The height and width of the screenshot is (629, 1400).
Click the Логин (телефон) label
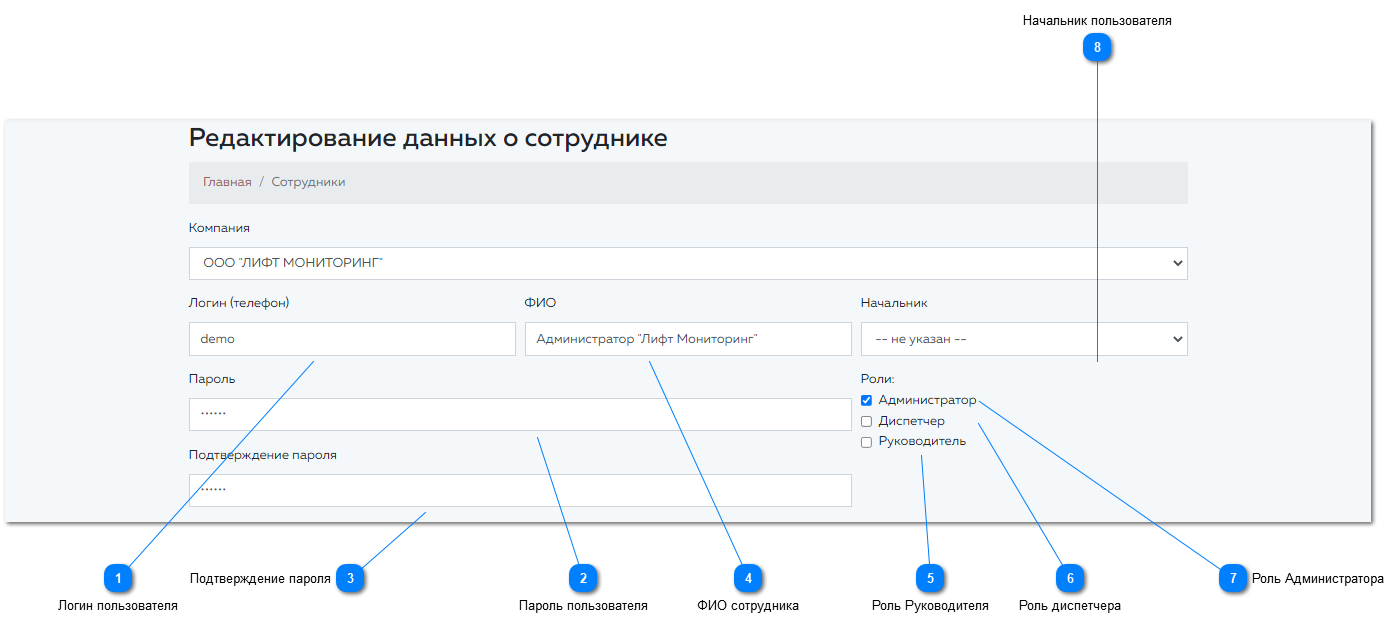pyautogui.click(x=239, y=303)
